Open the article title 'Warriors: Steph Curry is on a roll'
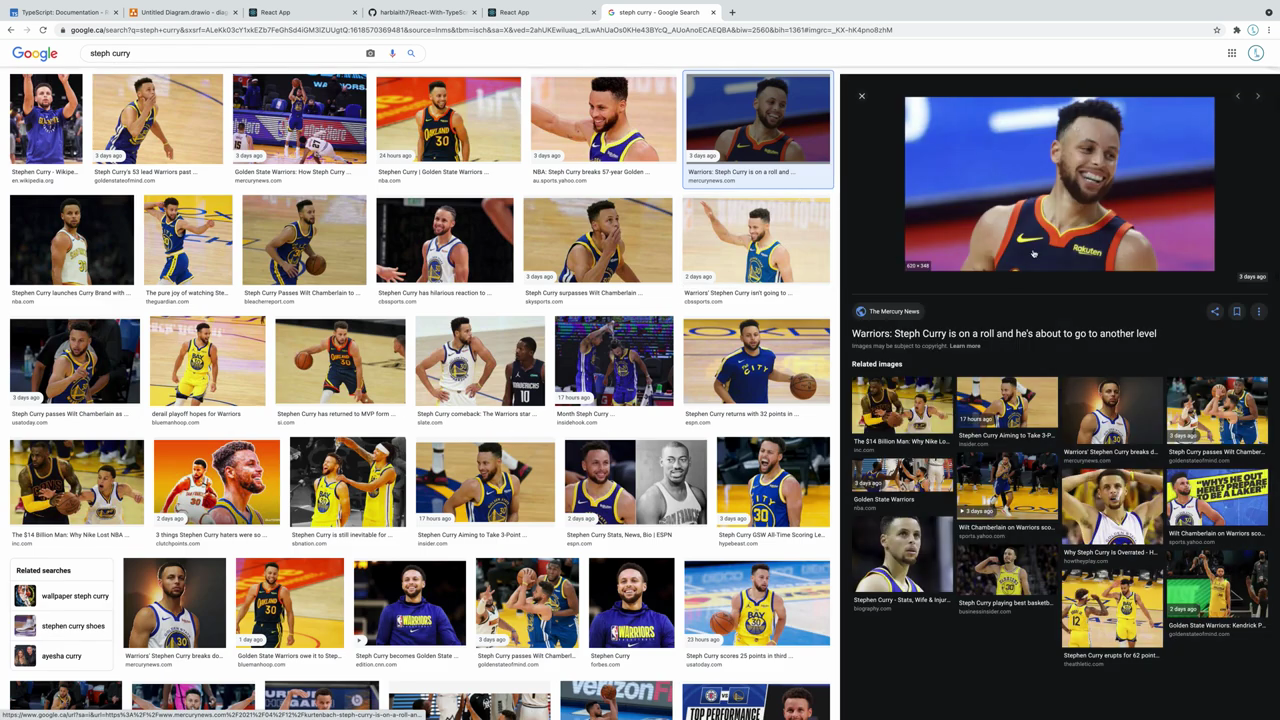1280x720 pixels. coord(1004,333)
